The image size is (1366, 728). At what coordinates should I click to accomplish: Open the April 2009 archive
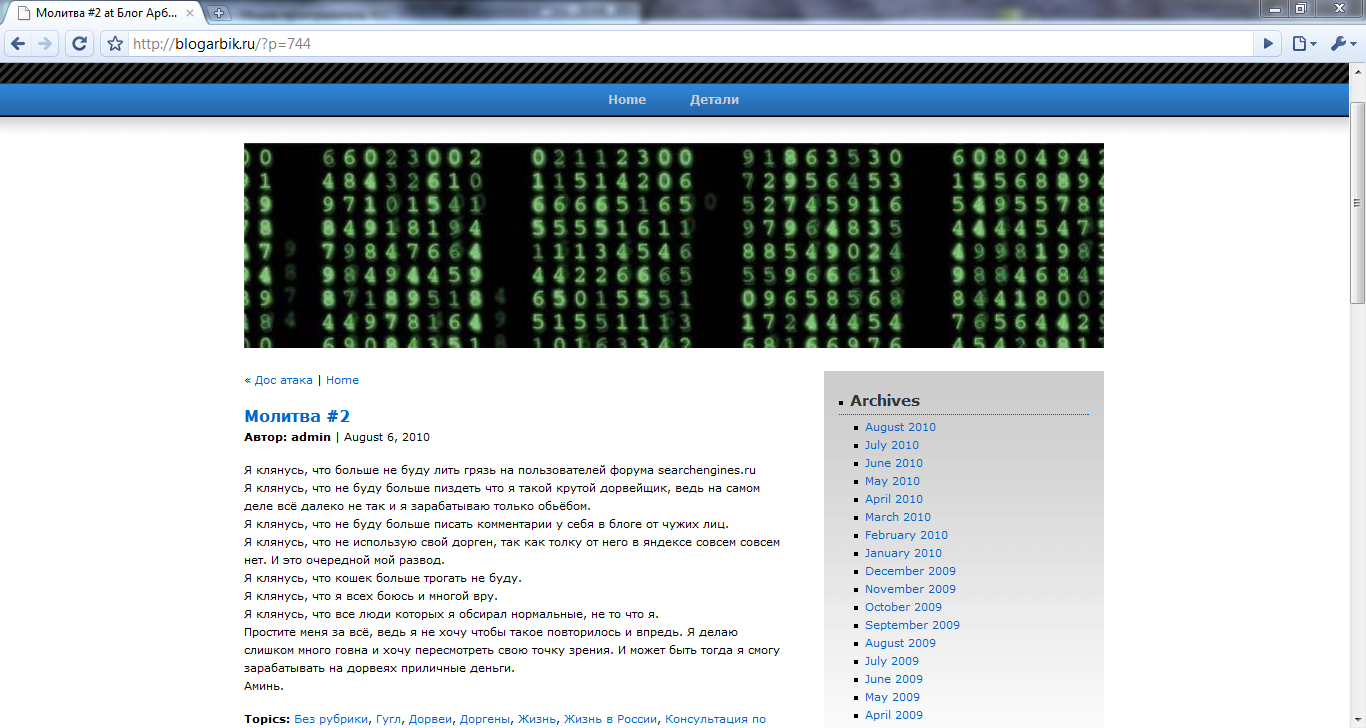(x=894, y=715)
